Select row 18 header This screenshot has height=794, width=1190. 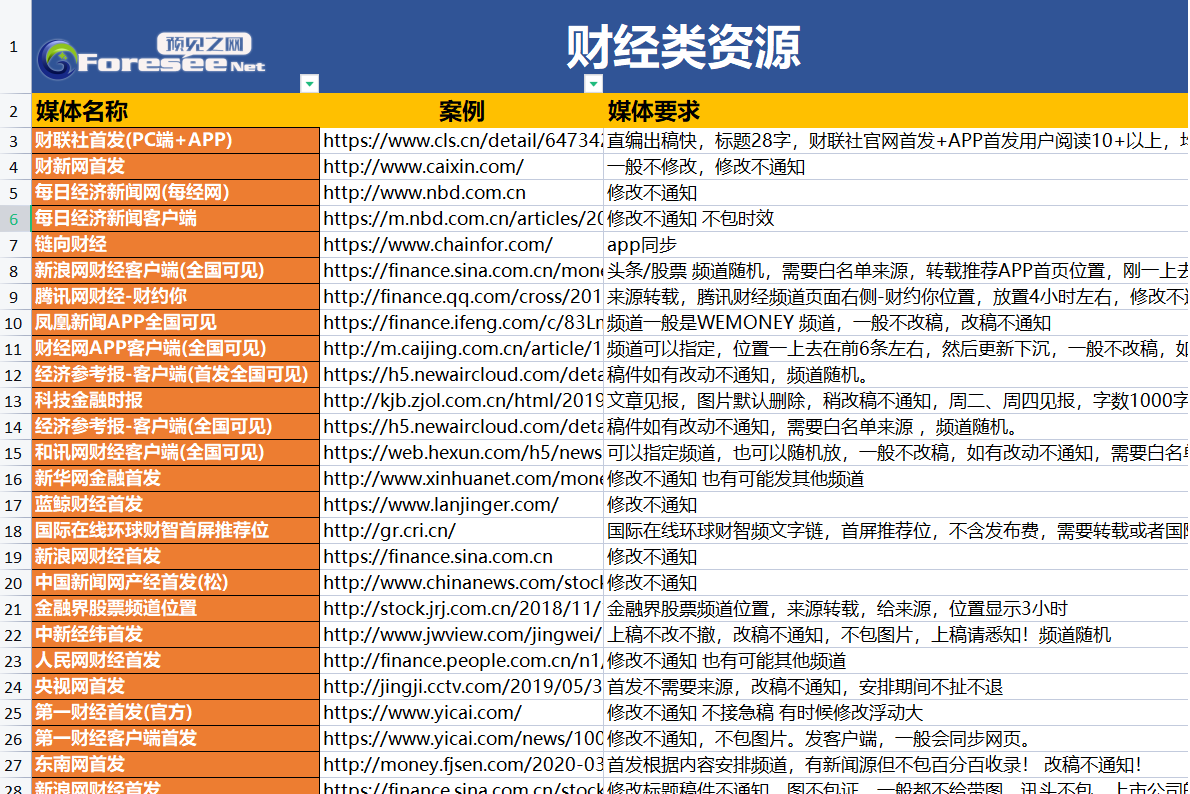pyautogui.click(x=14, y=530)
